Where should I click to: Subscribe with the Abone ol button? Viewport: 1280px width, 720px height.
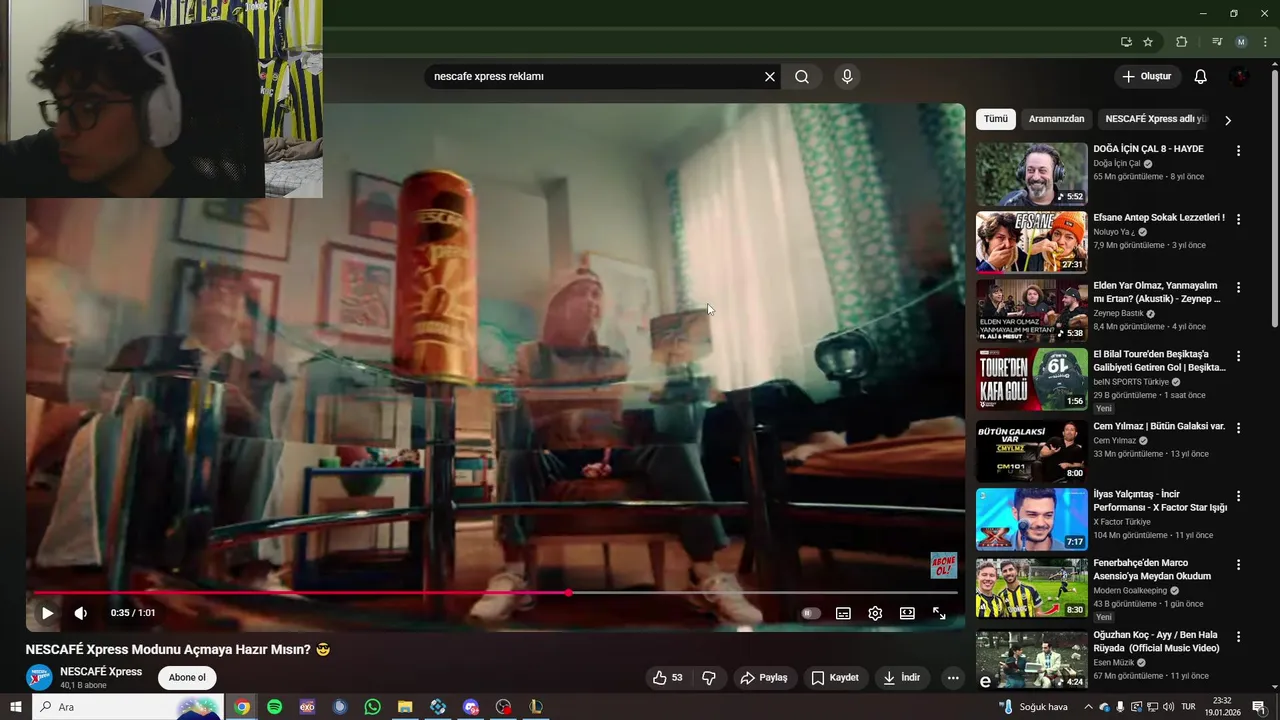[187, 678]
